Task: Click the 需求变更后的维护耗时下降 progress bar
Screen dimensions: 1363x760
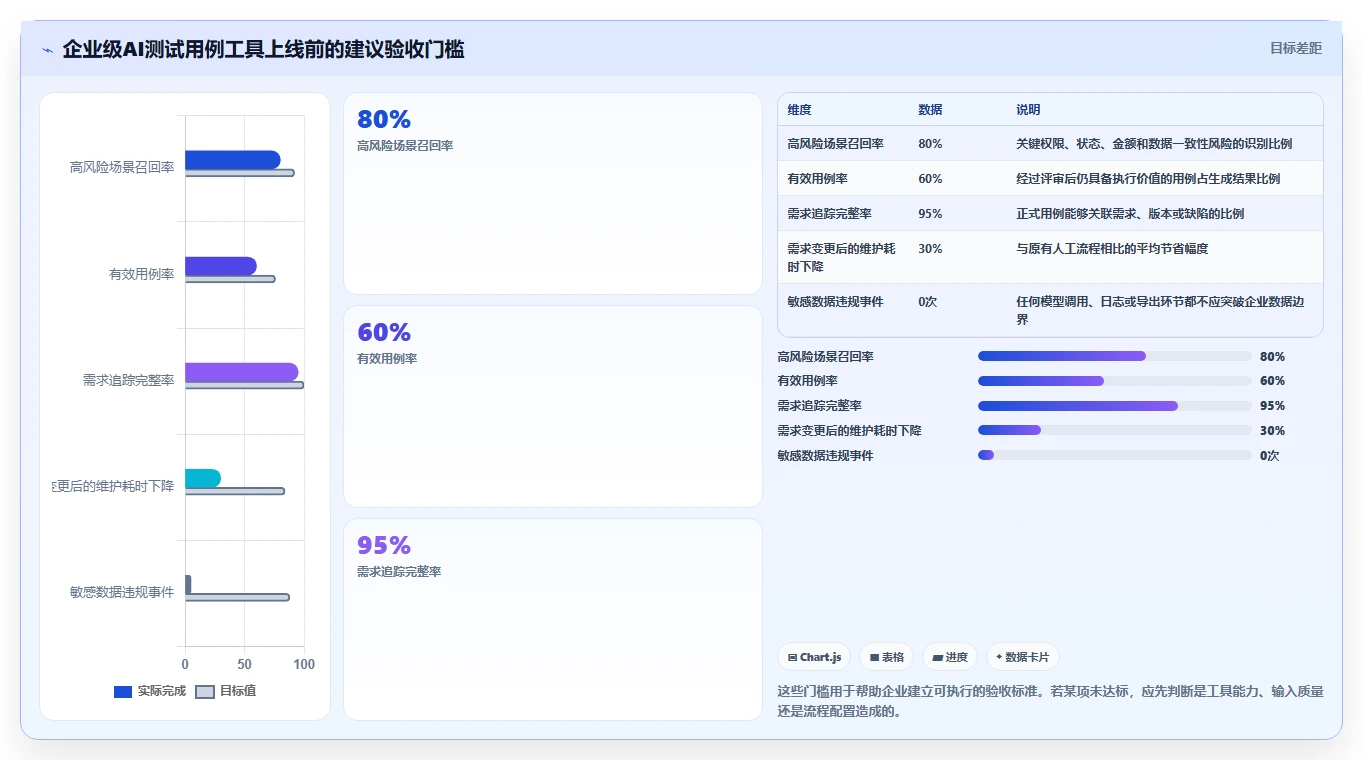Action: tap(1115, 430)
